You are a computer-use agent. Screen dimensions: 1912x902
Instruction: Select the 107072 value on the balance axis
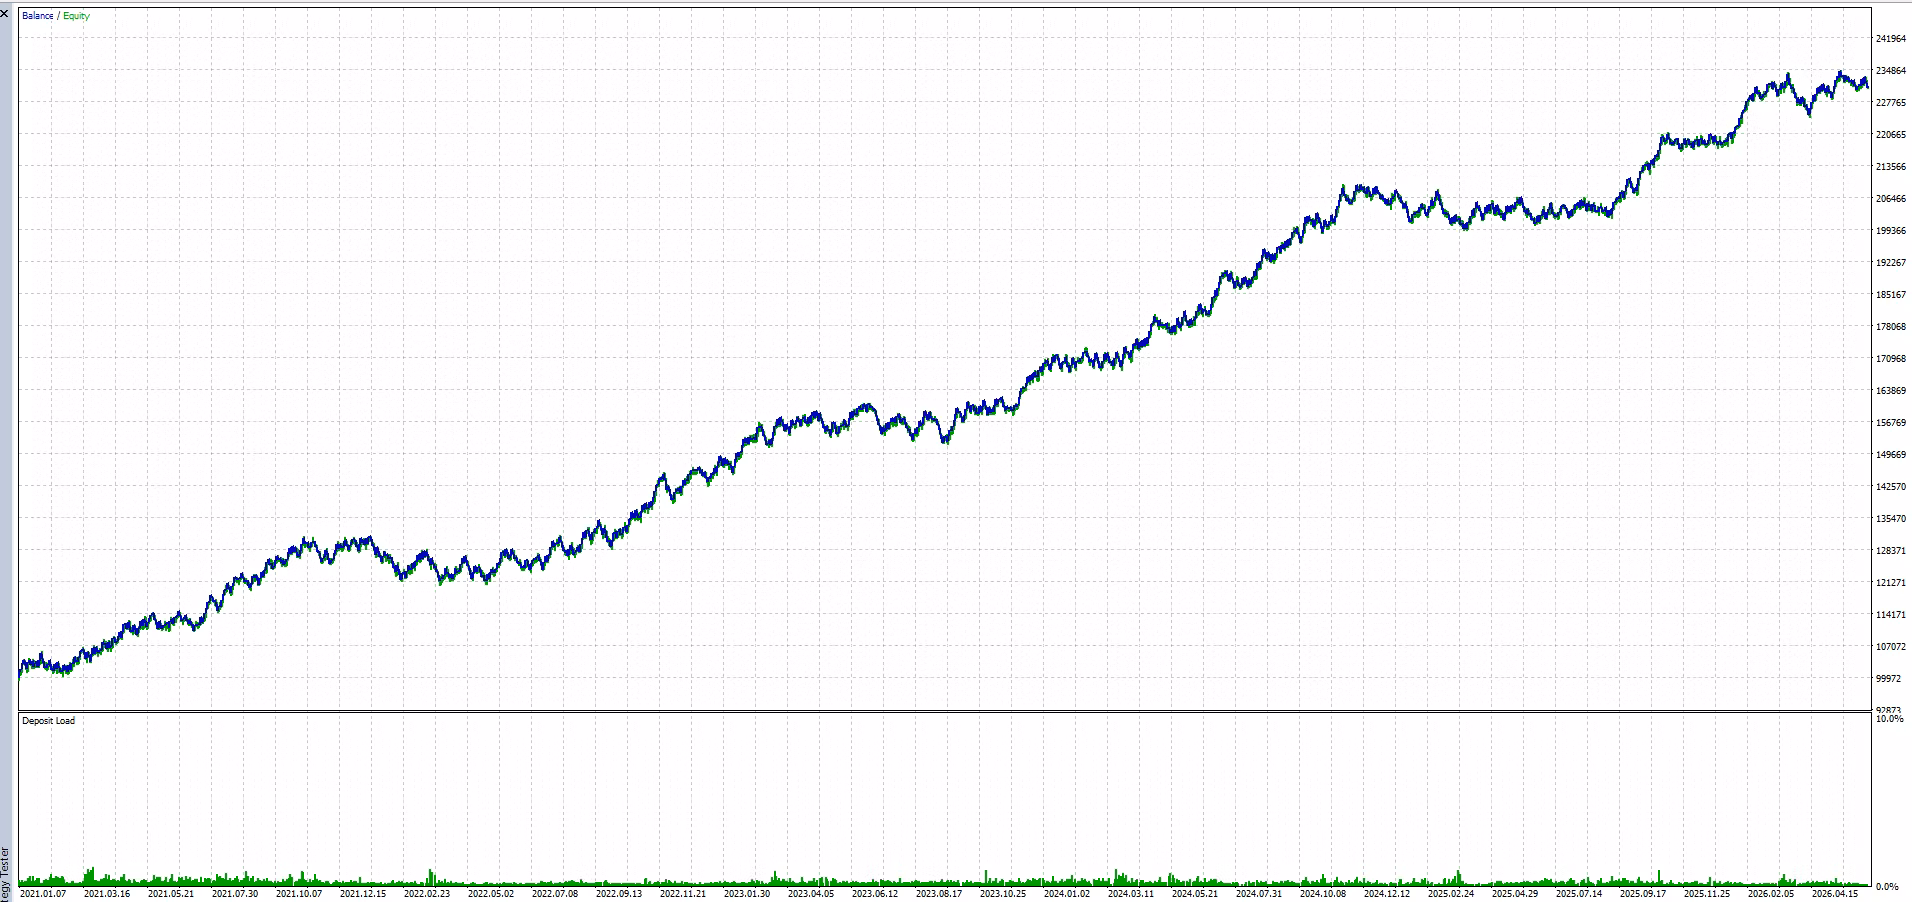click(1890, 647)
